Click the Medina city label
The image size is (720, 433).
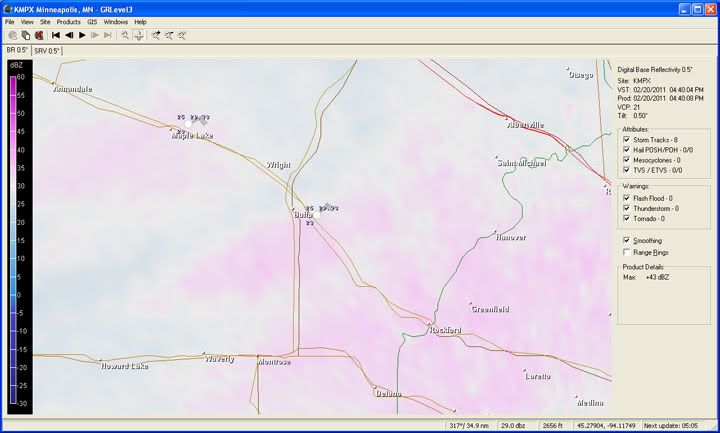tap(590, 403)
